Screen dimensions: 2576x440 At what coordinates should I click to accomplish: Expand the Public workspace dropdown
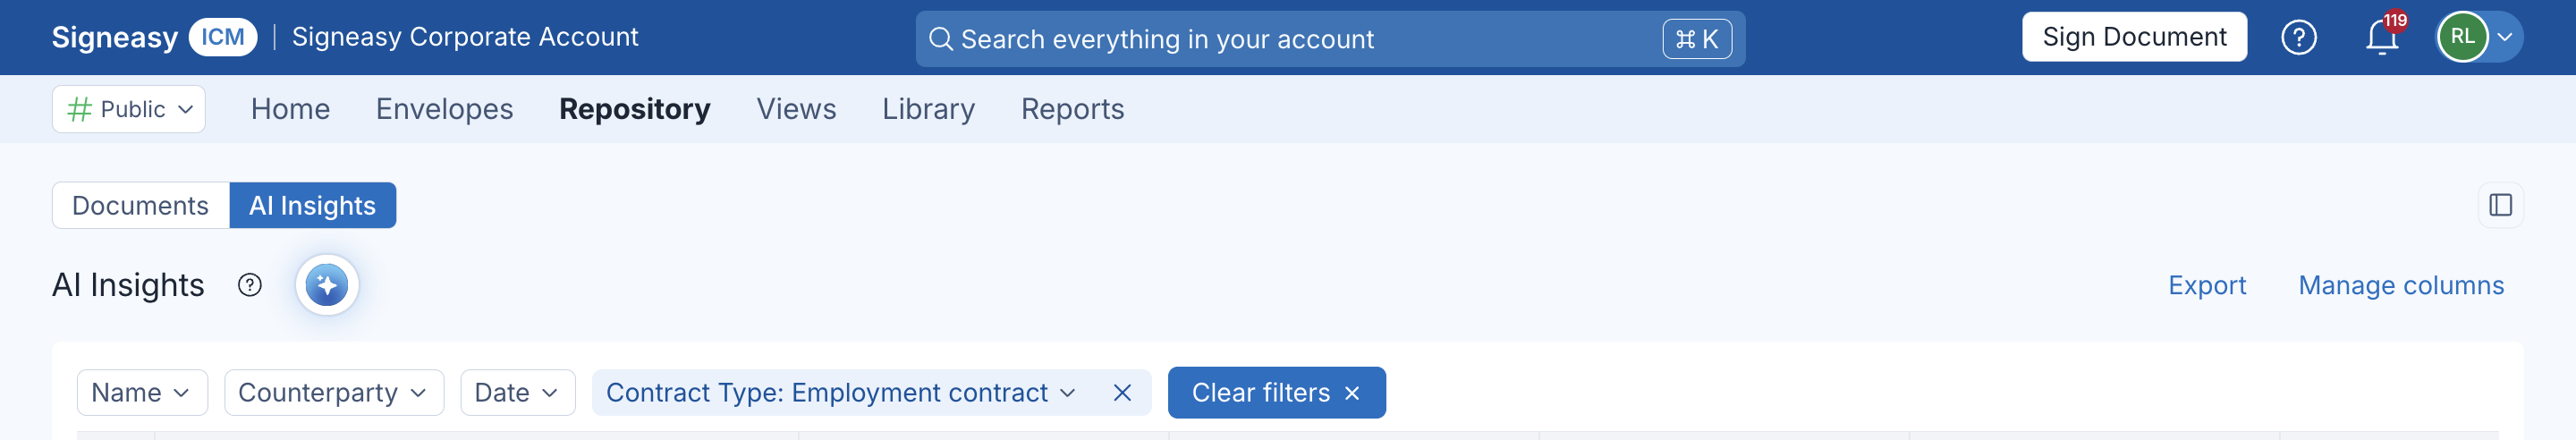129,109
